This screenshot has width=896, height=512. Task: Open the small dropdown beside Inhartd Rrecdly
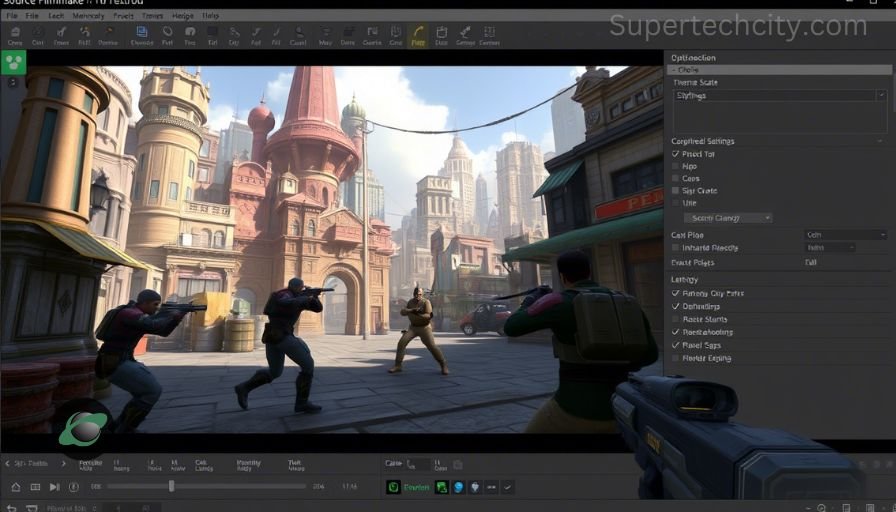tap(830, 248)
